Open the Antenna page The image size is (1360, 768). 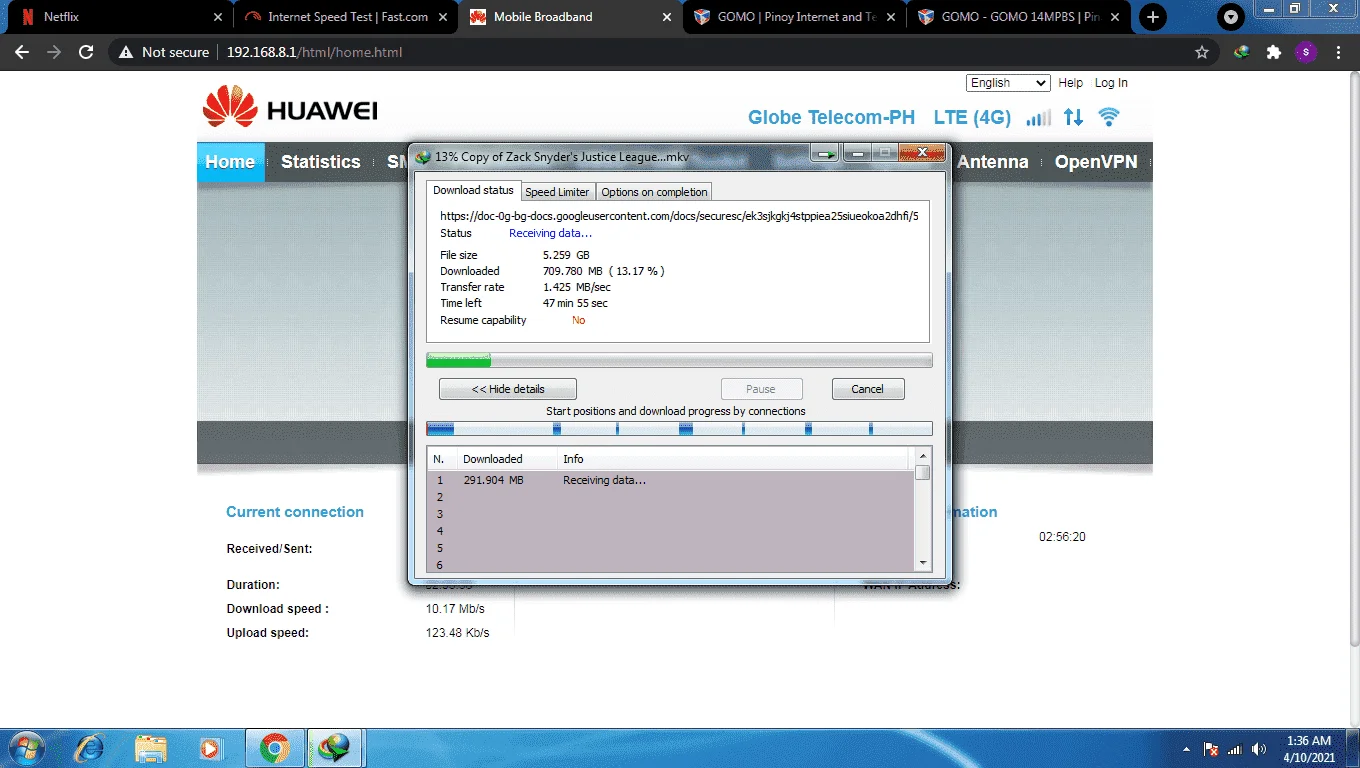(x=993, y=162)
